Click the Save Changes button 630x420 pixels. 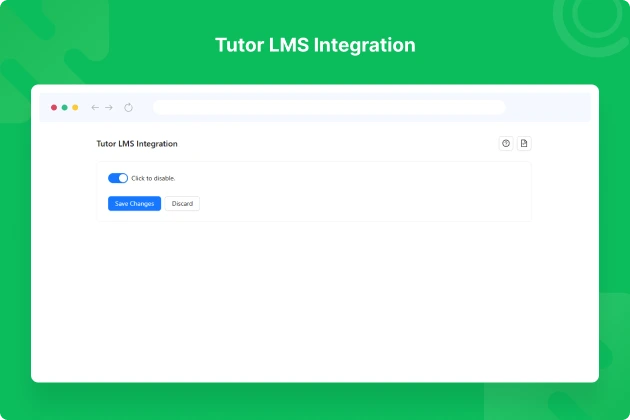pyautogui.click(x=134, y=203)
